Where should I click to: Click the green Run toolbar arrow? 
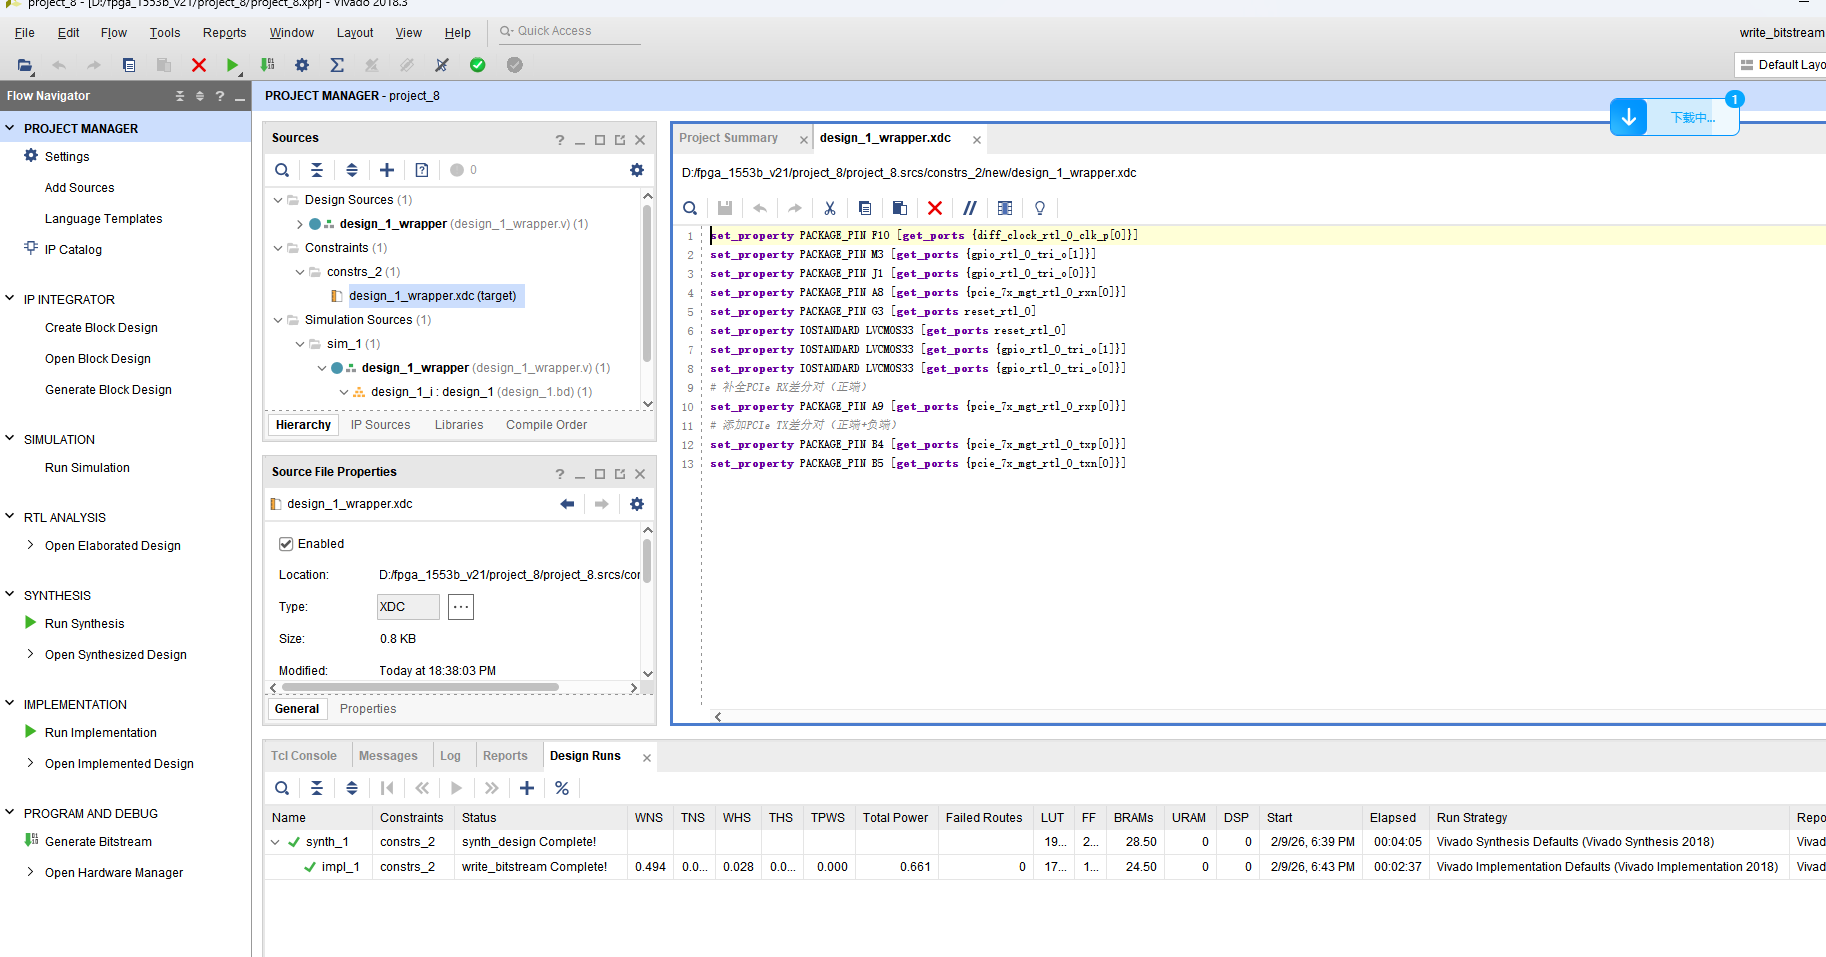click(232, 65)
